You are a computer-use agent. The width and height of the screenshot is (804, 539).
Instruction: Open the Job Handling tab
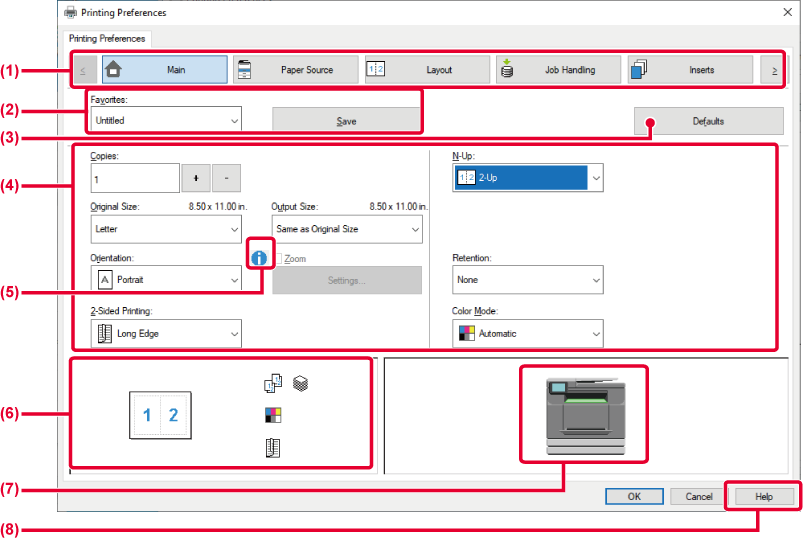click(558, 70)
